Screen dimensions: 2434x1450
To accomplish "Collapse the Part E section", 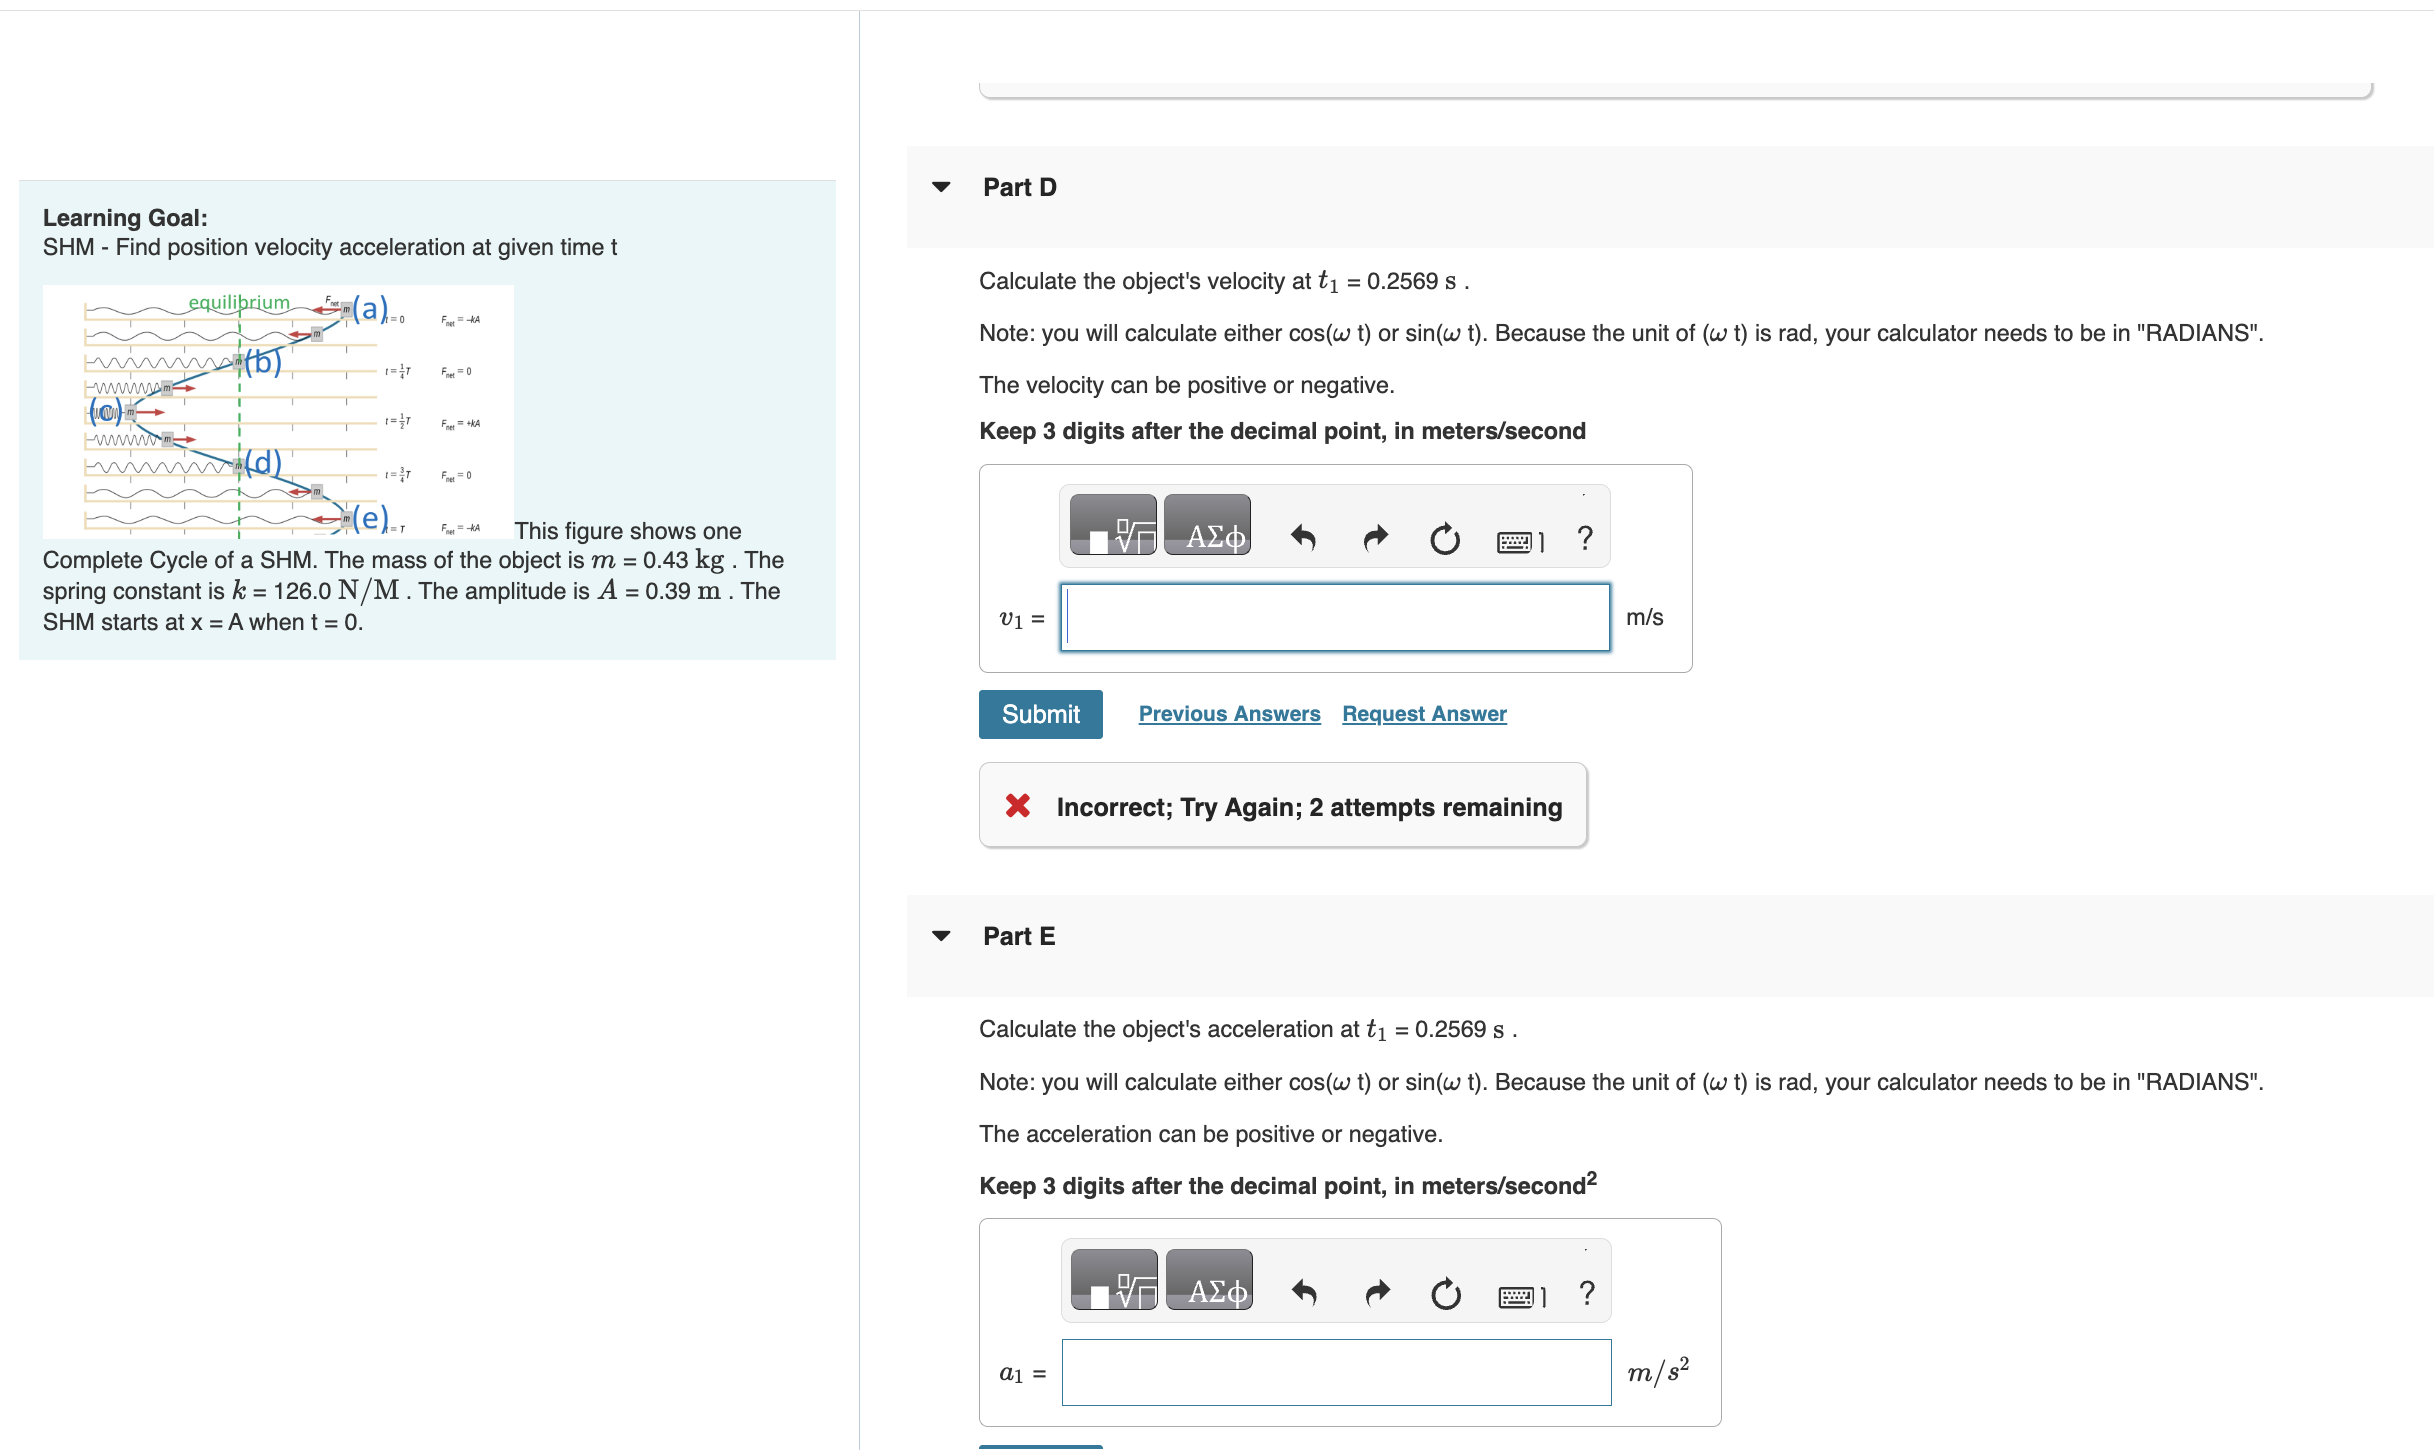I will click(x=941, y=935).
